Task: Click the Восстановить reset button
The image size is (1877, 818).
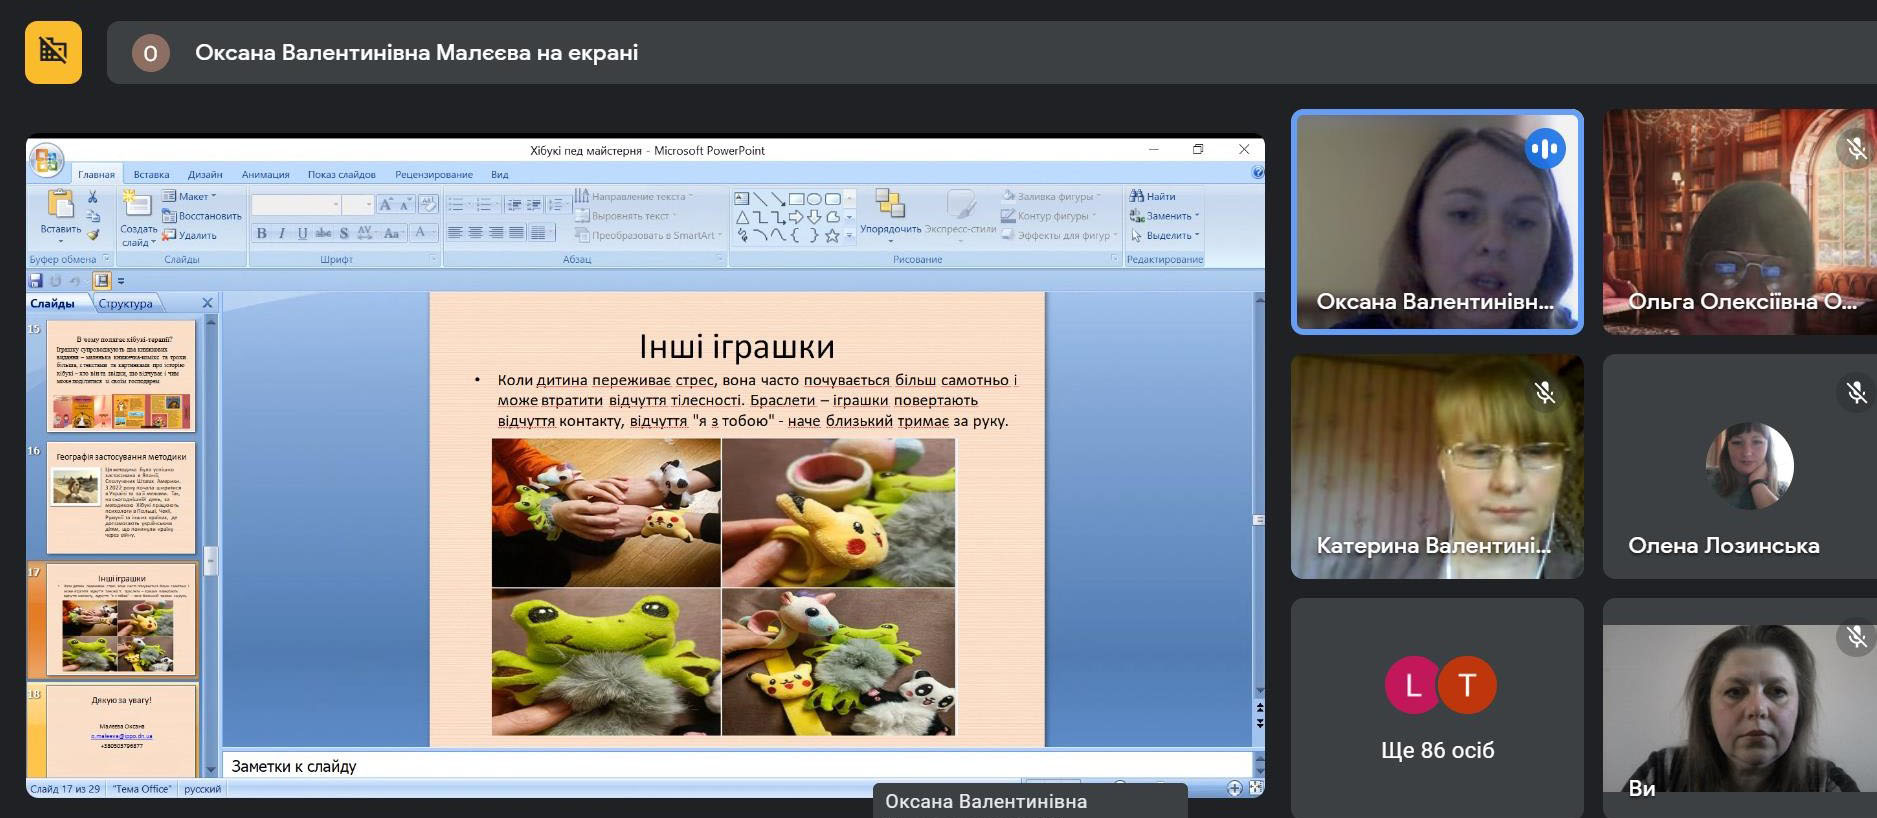Action: coord(201,215)
